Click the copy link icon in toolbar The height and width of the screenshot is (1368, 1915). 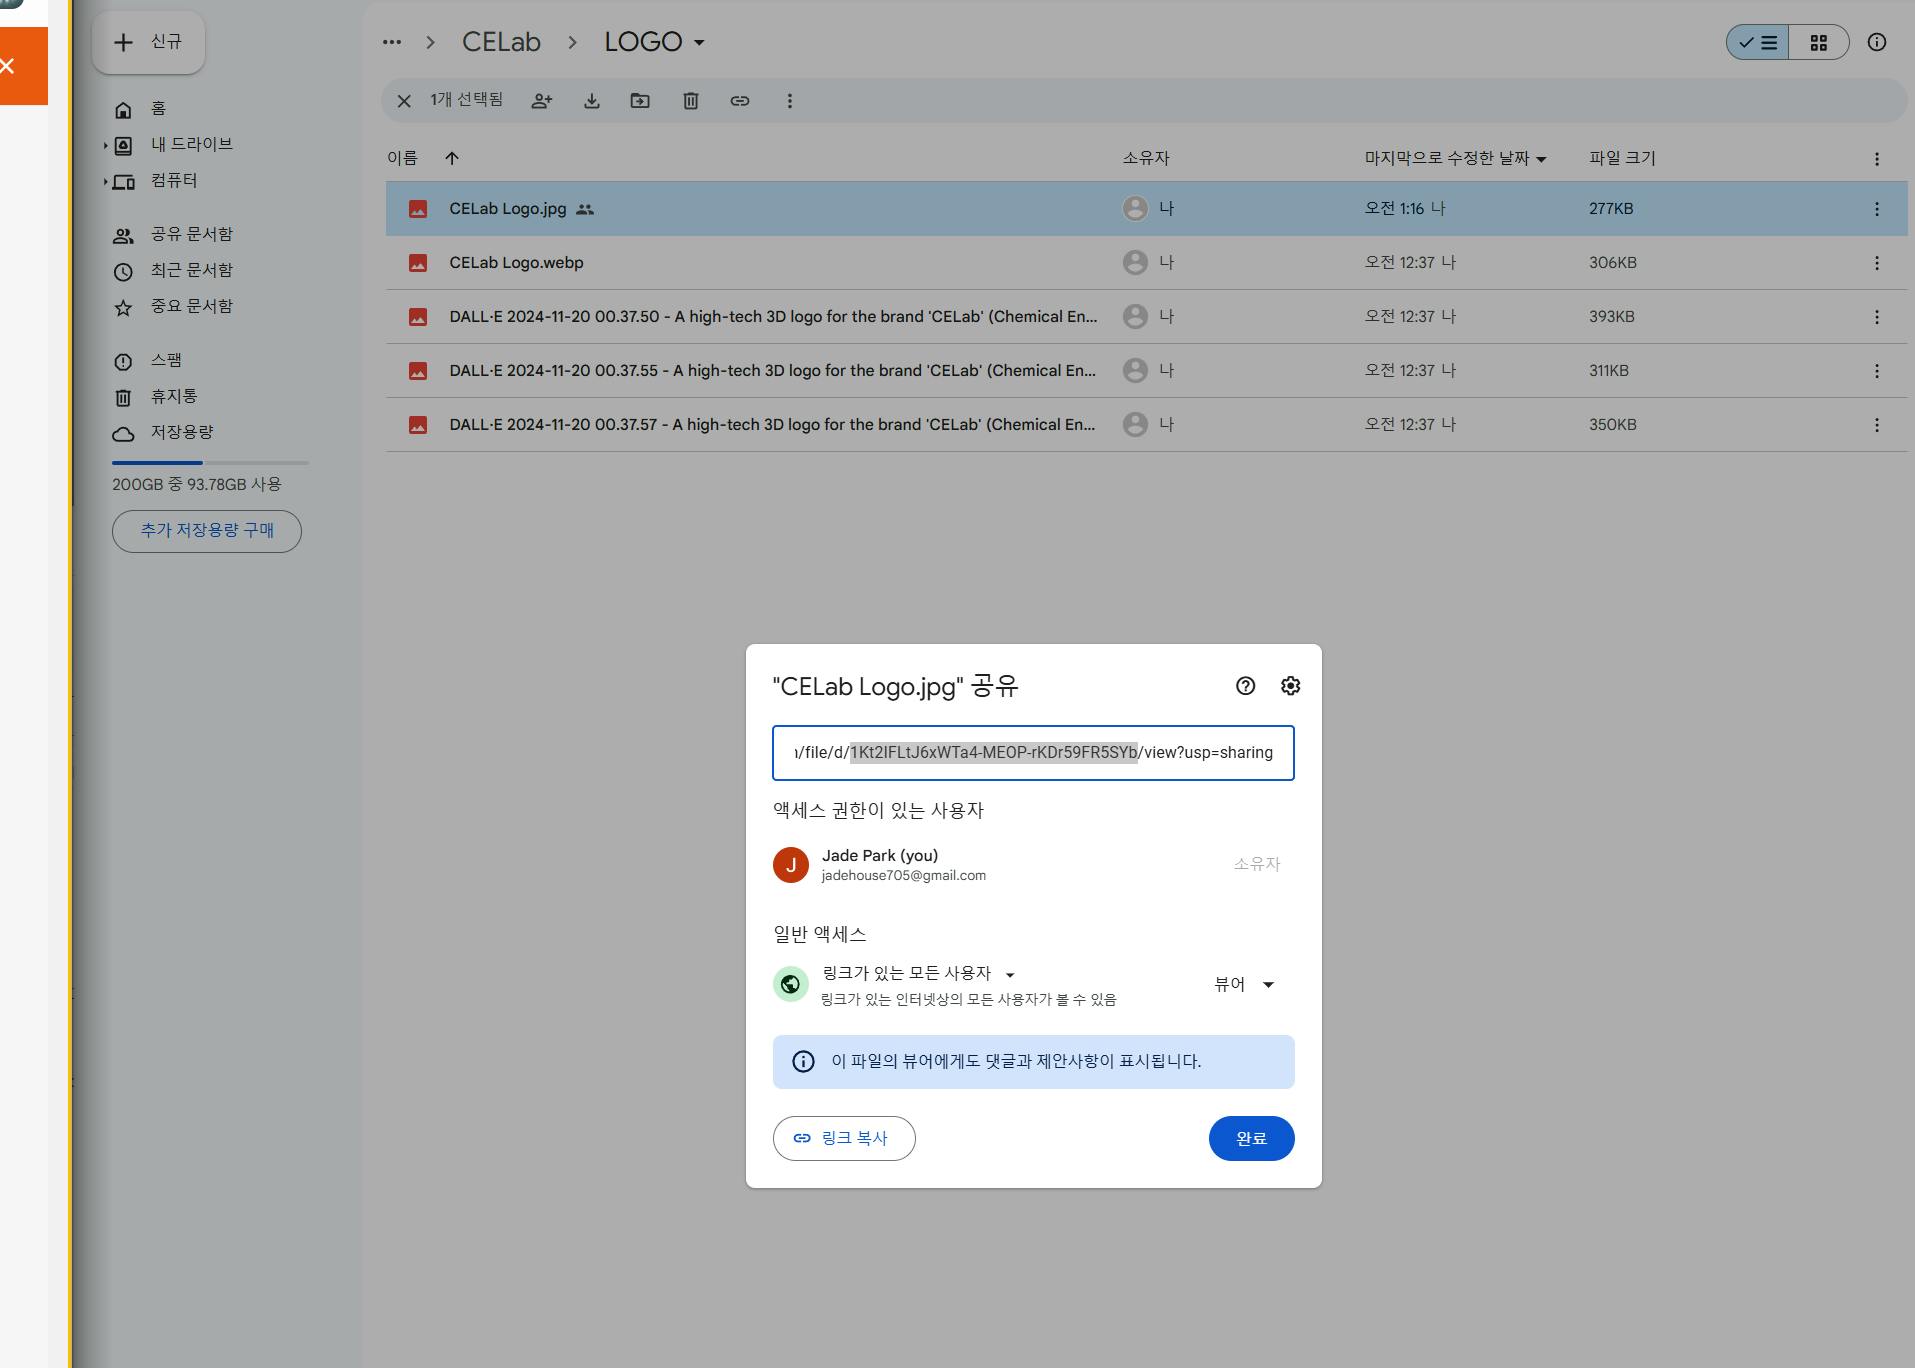(x=739, y=101)
